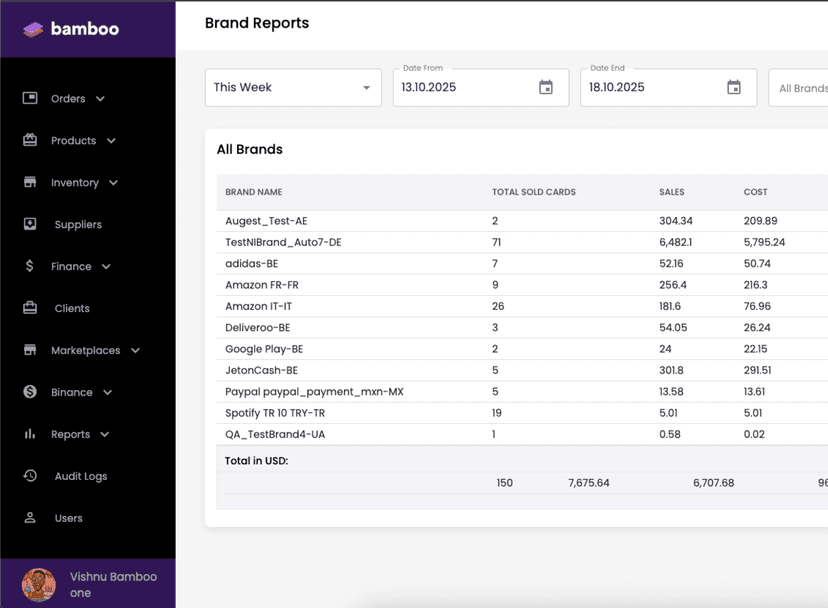The image size is (828, 608).
Task: Open the Date From calendar icon
Action: [x=546, y=87]
